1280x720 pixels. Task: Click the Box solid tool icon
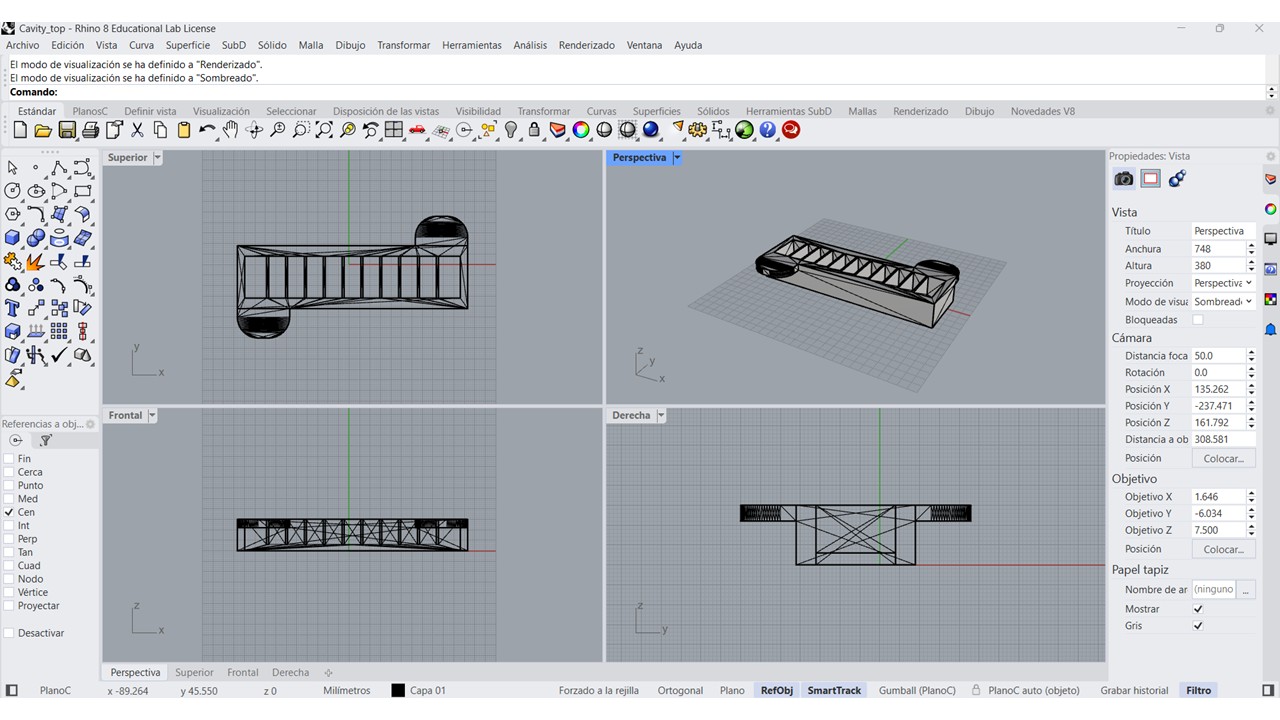[13, 238]
